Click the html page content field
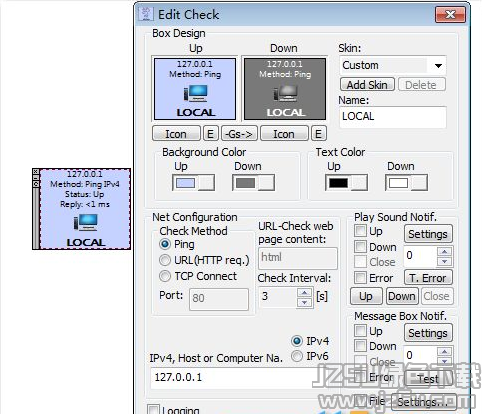The height and width of the screenshot is (414, 482). 298,258
